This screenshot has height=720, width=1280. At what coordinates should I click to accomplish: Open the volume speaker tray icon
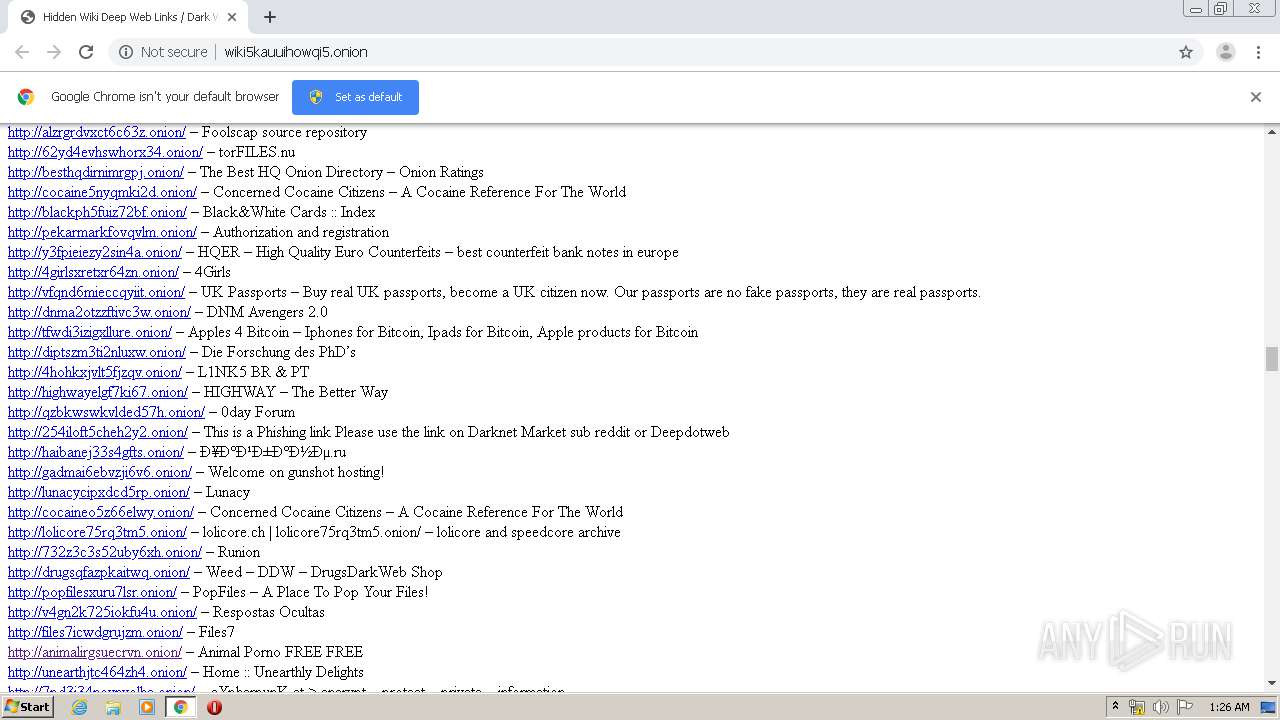click(x=1160, y=707)
